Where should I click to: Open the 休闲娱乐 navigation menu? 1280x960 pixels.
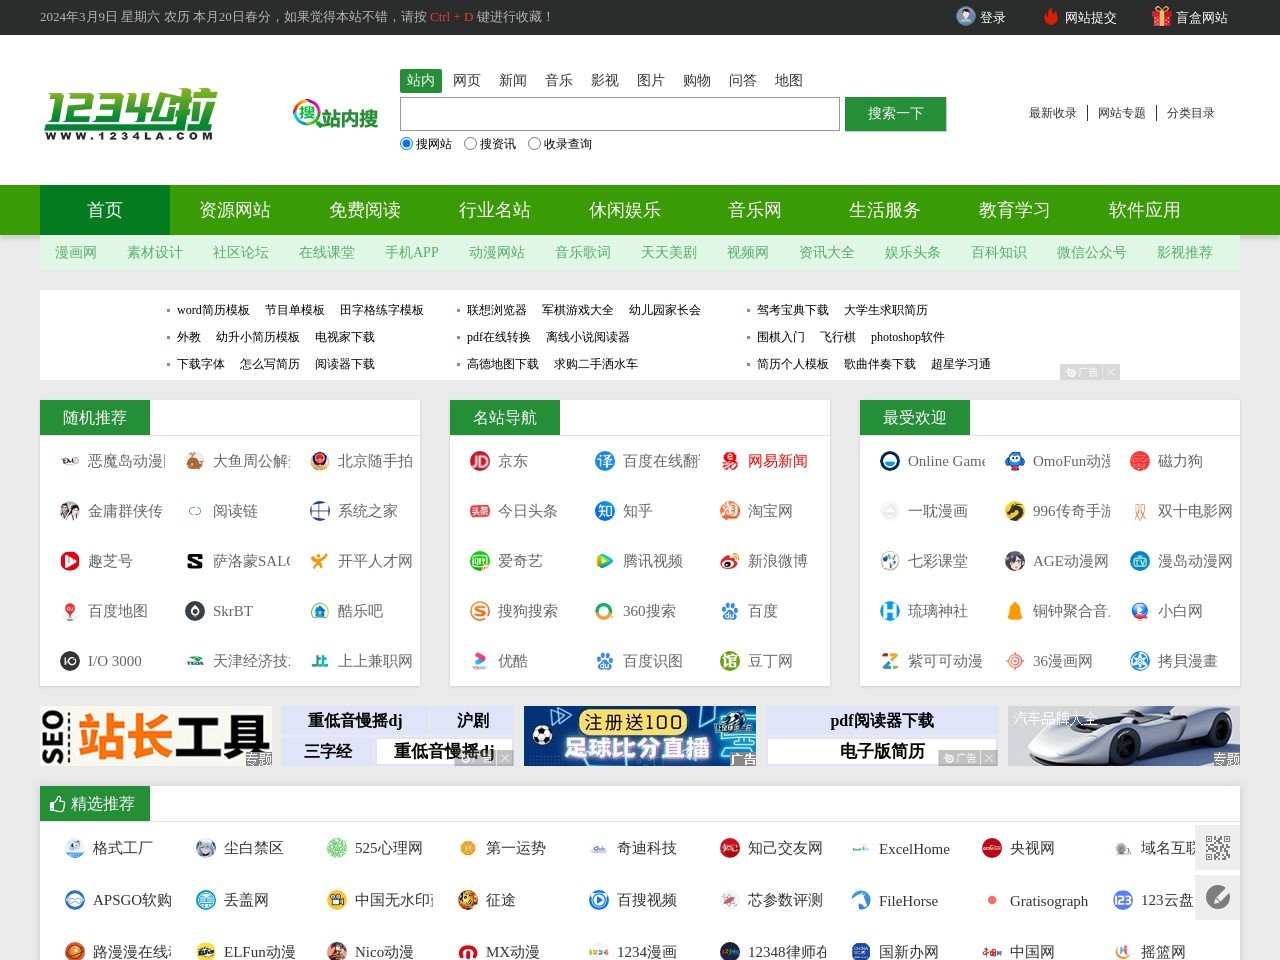[624, 210]
